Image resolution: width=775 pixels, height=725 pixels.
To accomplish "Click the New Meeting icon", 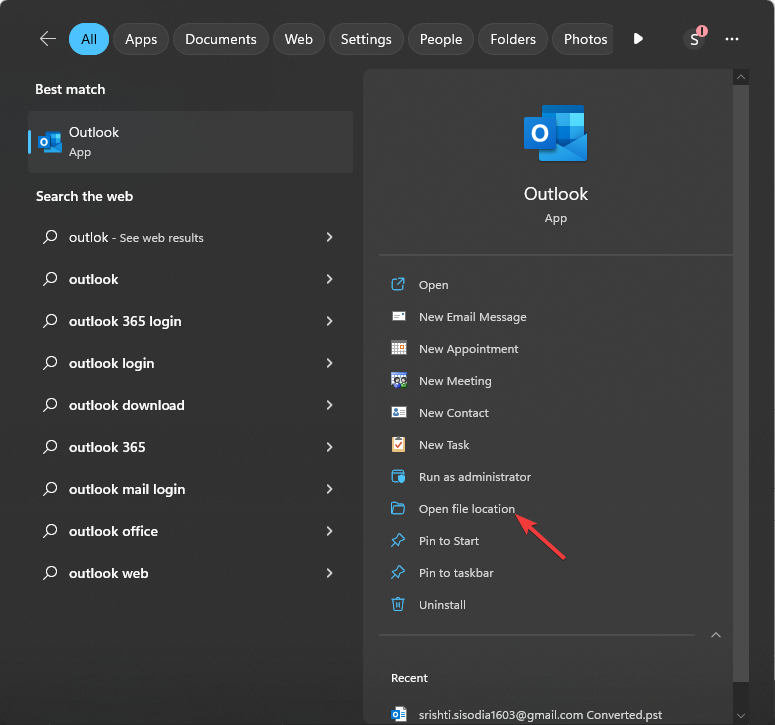I will pos(398,380).
